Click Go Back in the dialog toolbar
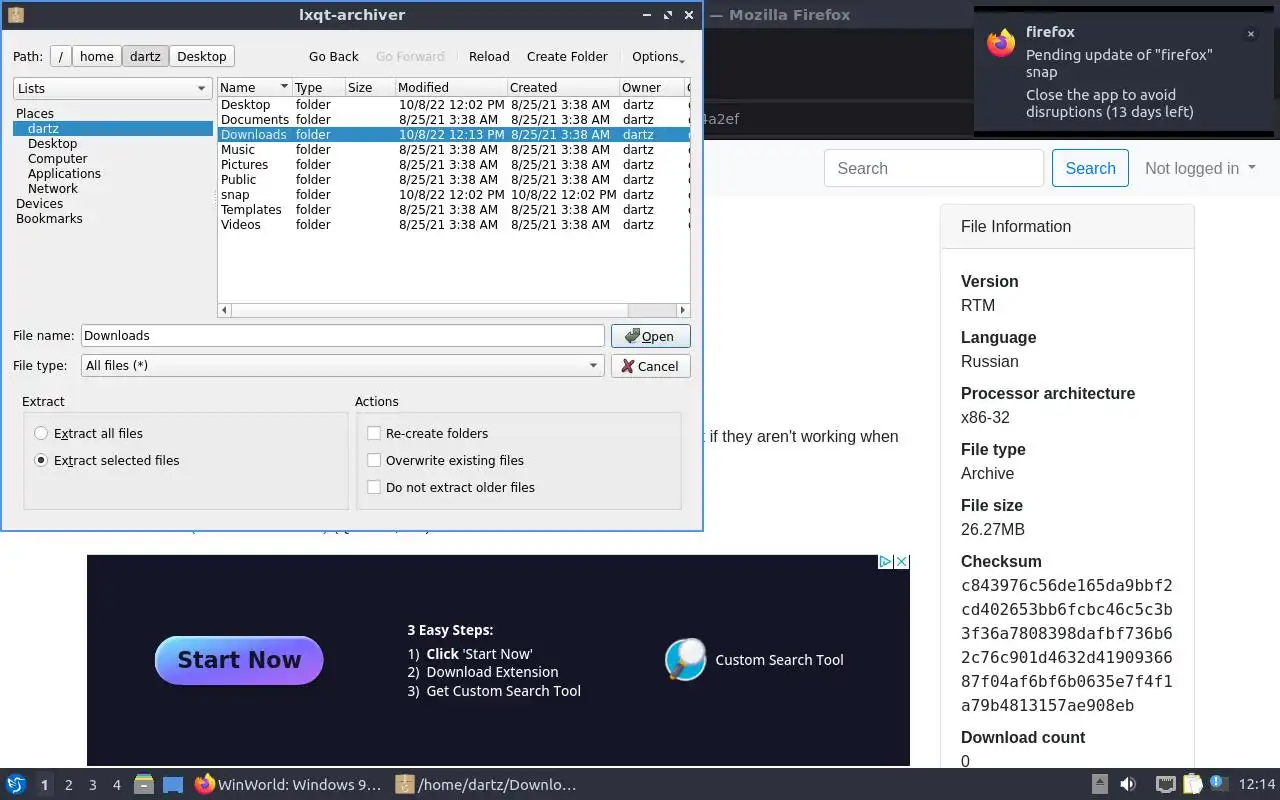1280x800 pixels. (333, 57)
